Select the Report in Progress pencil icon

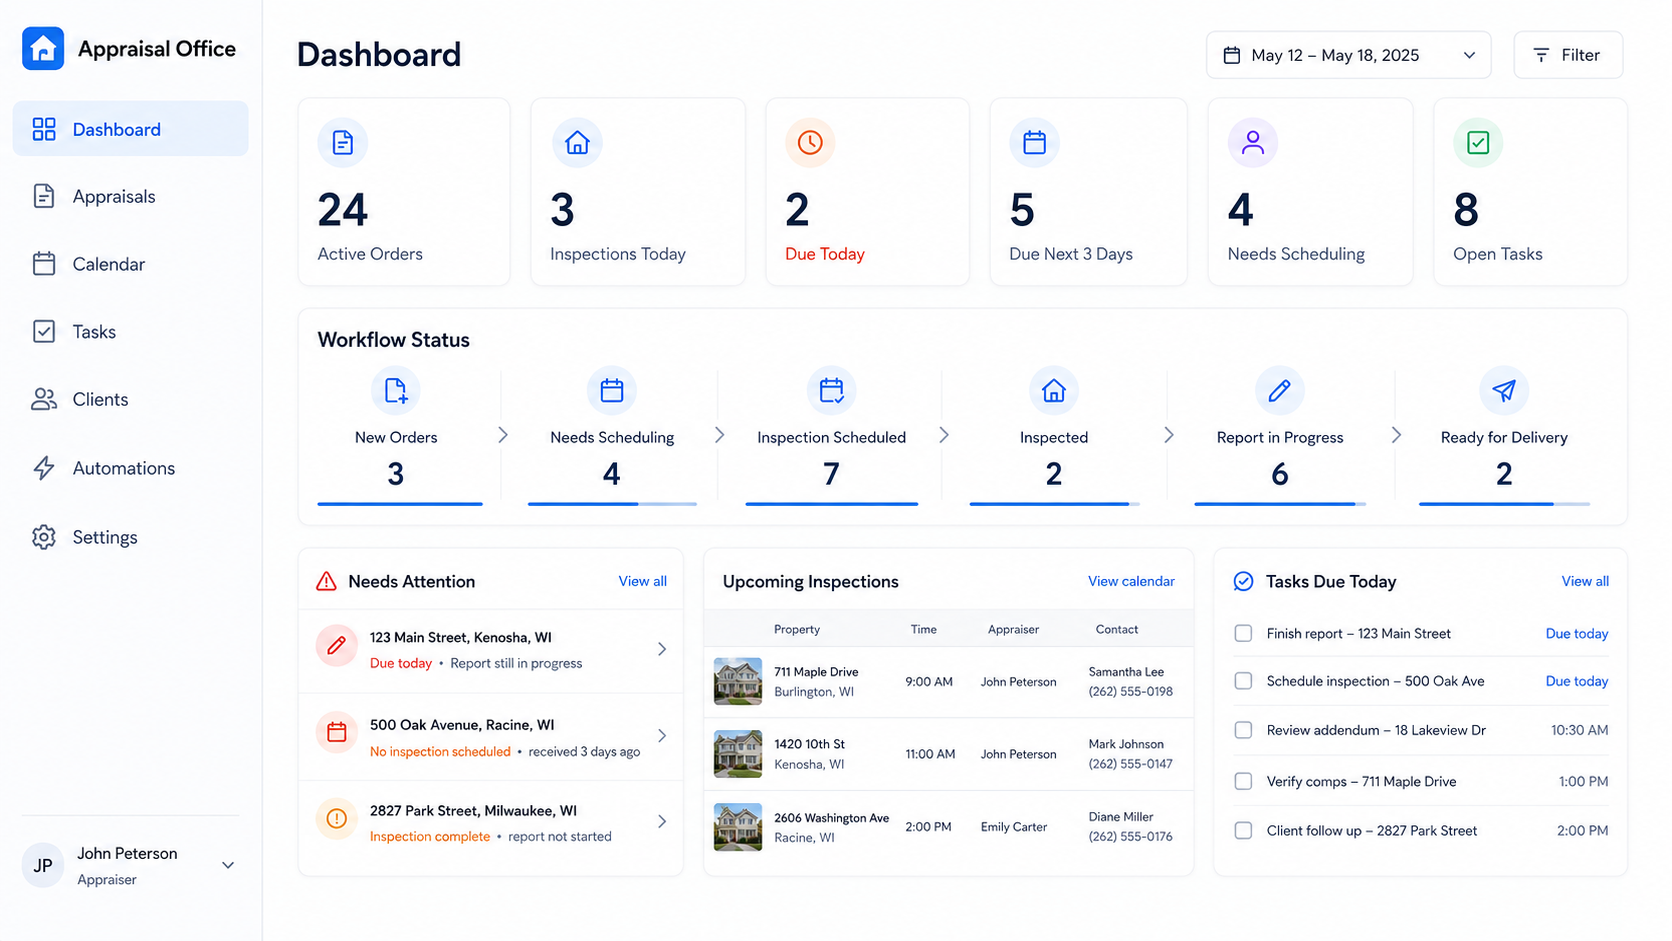pyautogui.click(x=1279, y=390)
